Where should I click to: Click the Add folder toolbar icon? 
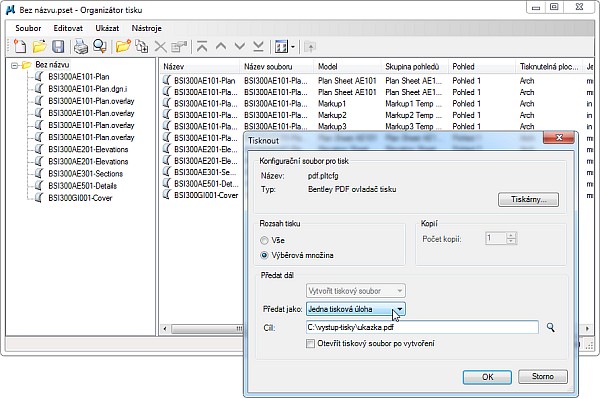[x=123, y=47]
